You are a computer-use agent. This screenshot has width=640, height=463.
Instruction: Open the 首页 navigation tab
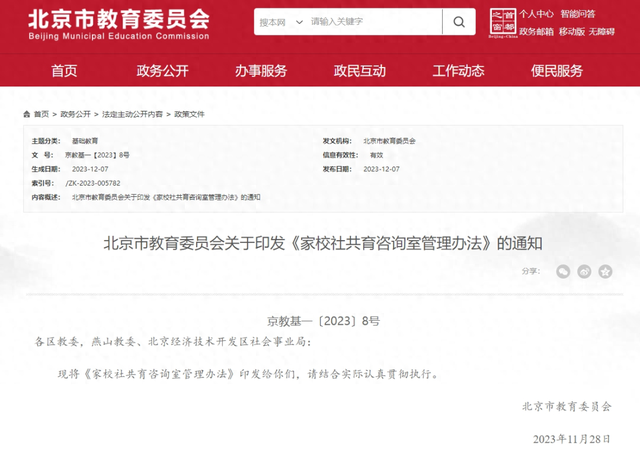point(64,71)
